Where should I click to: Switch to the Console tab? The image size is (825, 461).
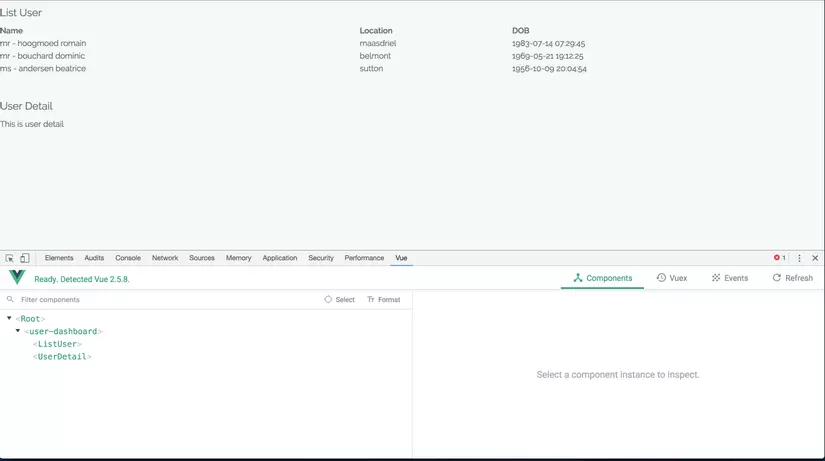[x=128, y=258]
